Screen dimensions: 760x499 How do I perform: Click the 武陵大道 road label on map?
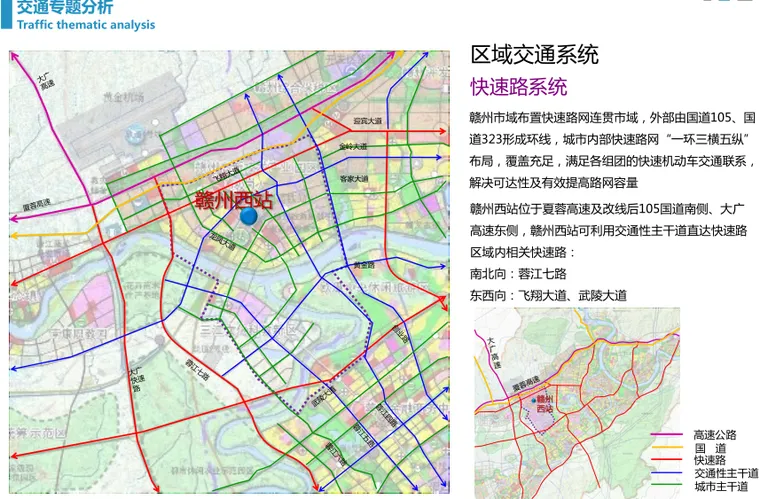[x=324, y=397]
